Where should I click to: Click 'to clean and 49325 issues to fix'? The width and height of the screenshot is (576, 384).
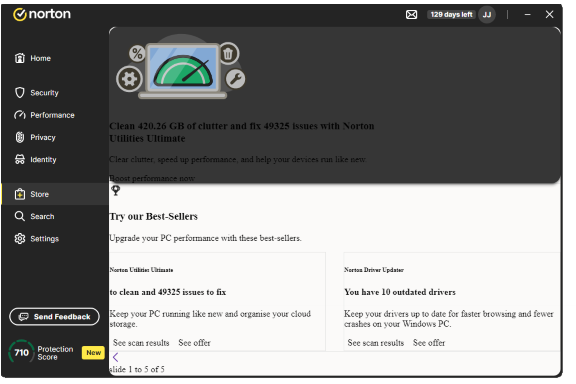coord(168,293)
